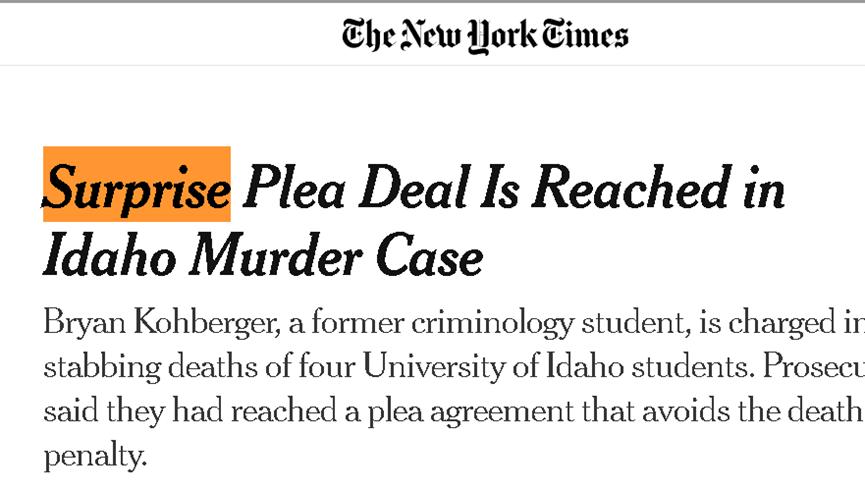Click the word Times in the masthead
Image resolution: width=865 pixels, height=491 pixels.
tap(580, 36)
